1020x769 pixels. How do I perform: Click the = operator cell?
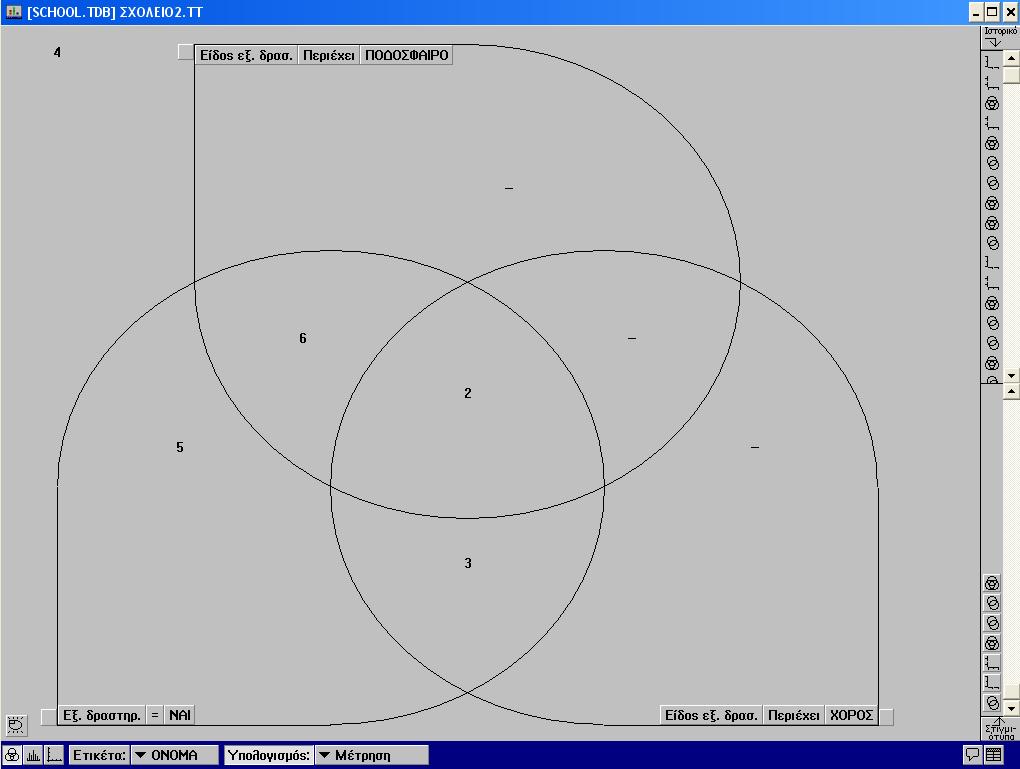point(155,715)
